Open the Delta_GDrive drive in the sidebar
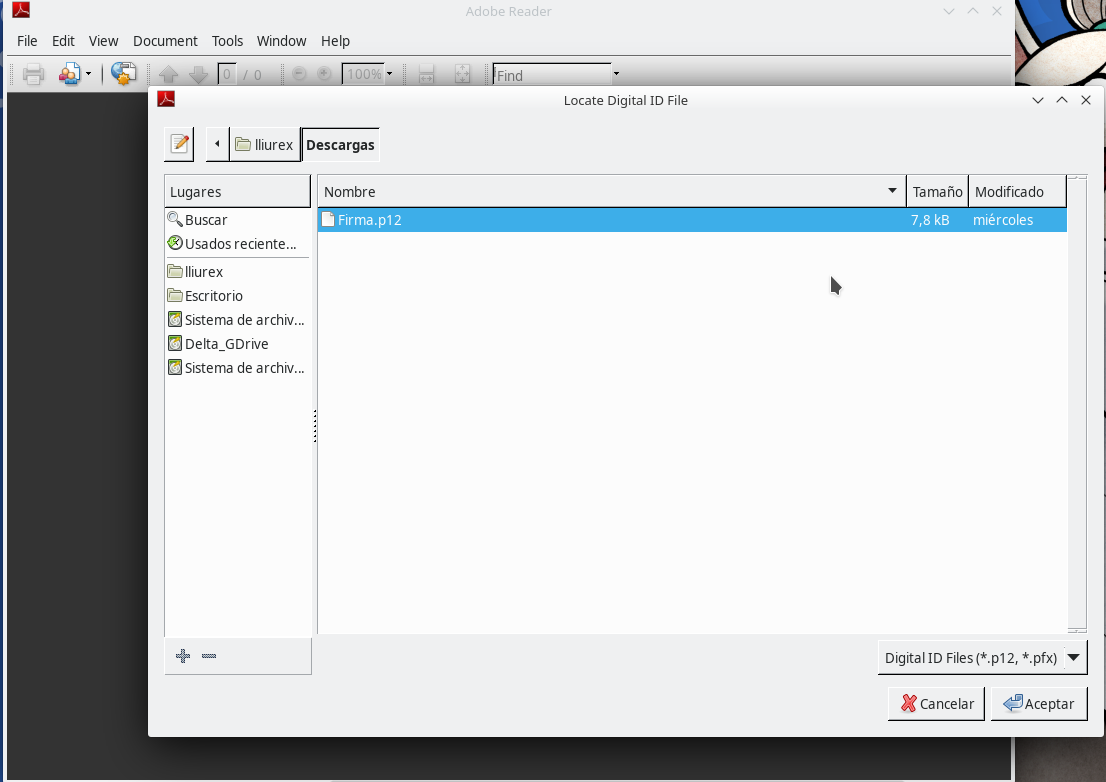The image size is (1106, 782). (226, 344)
